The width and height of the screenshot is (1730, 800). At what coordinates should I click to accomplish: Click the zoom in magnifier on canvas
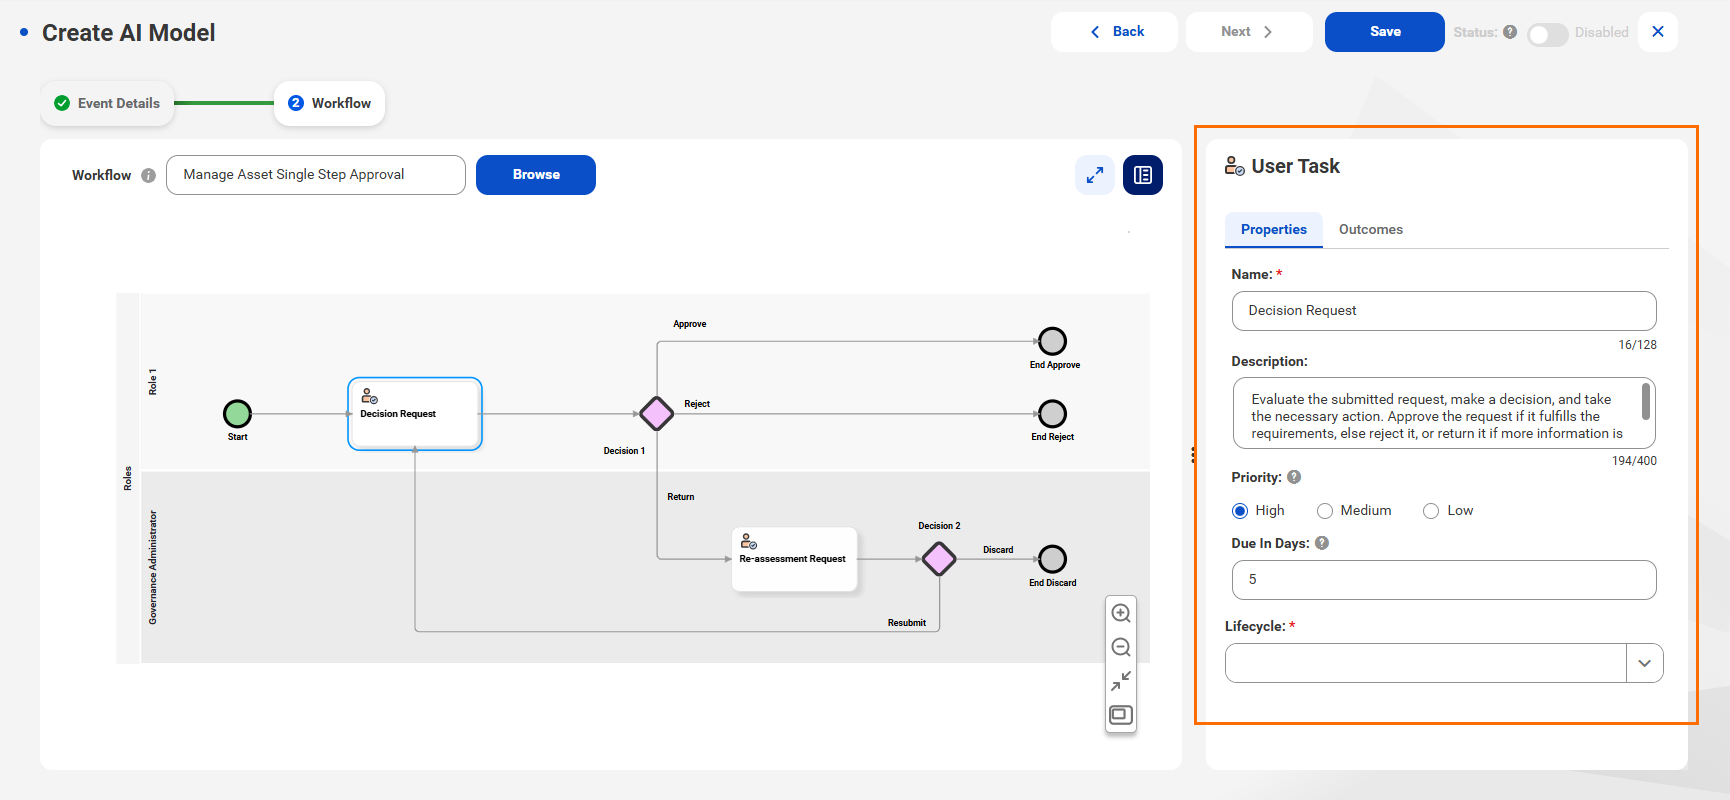1121,613
